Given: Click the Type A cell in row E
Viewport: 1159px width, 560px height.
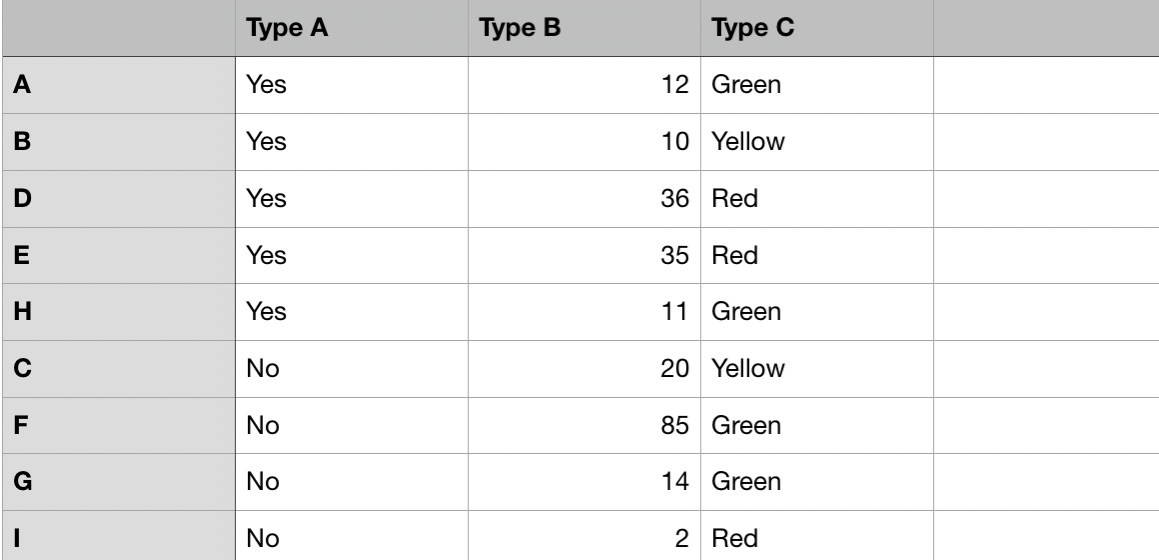Looking at the screenshot, I should click(x=349, y=256).
